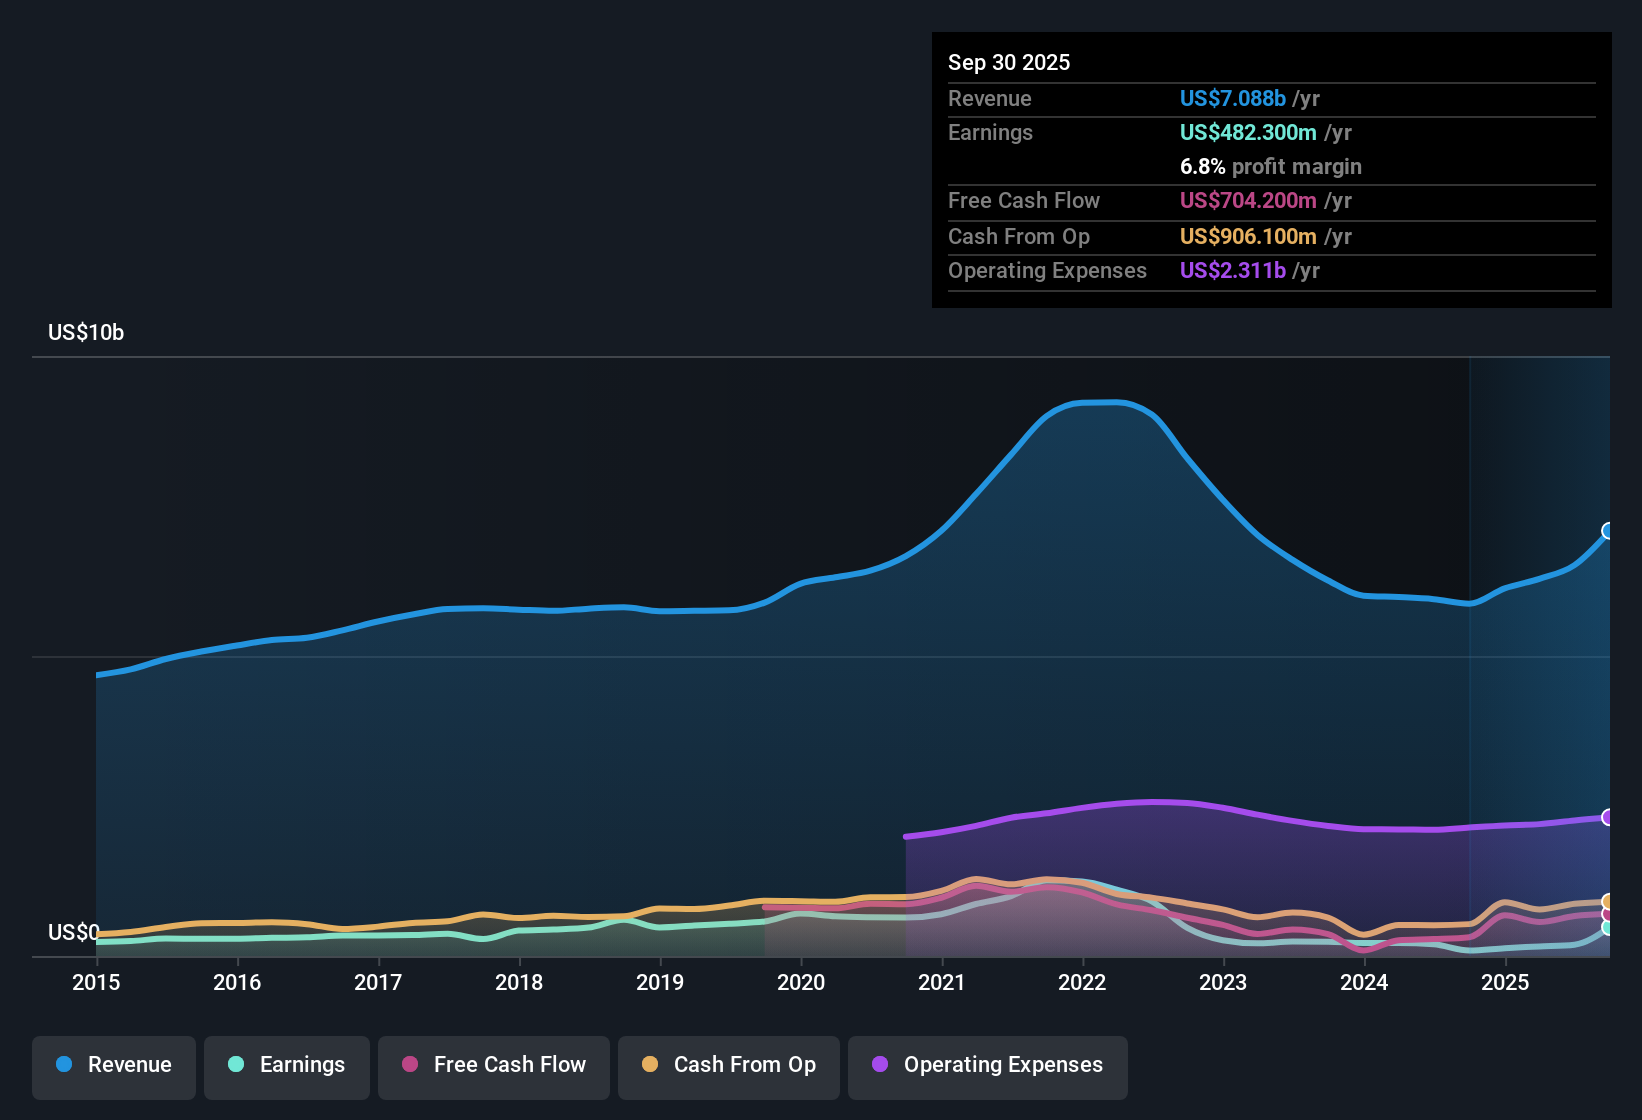Click the 2019 x-axis label
The height and width of the screenshot is (1120, 1642).
click(x=660, y=983)
